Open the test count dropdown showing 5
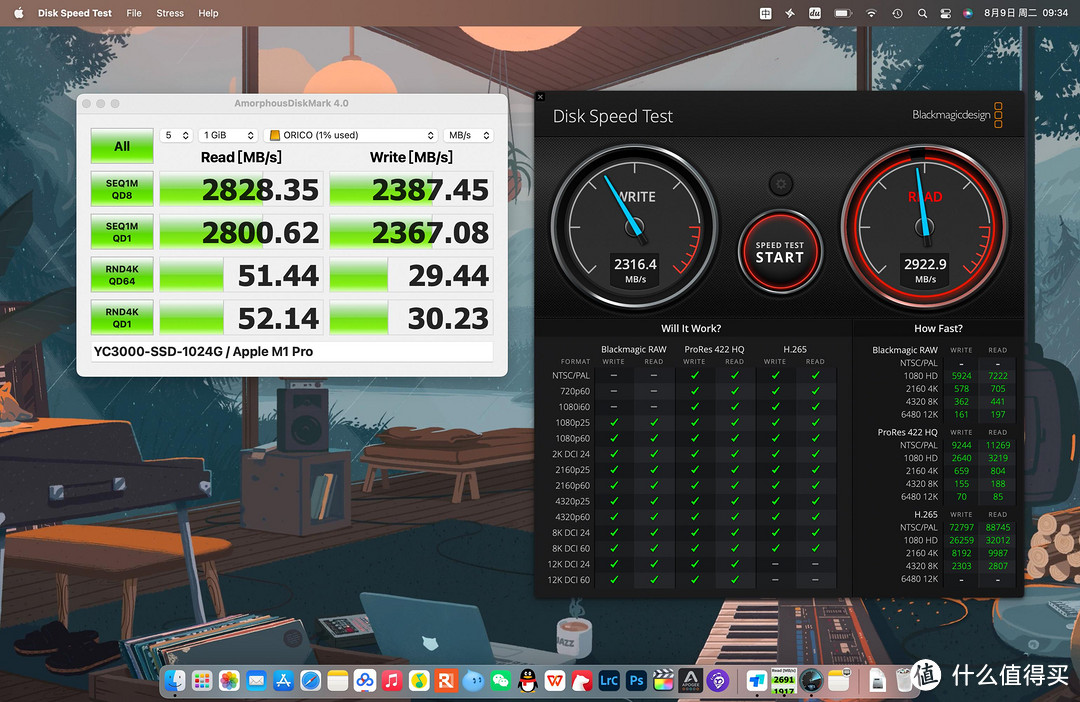The height and width of the screenshot is (702, 1080). pos(176,135)
